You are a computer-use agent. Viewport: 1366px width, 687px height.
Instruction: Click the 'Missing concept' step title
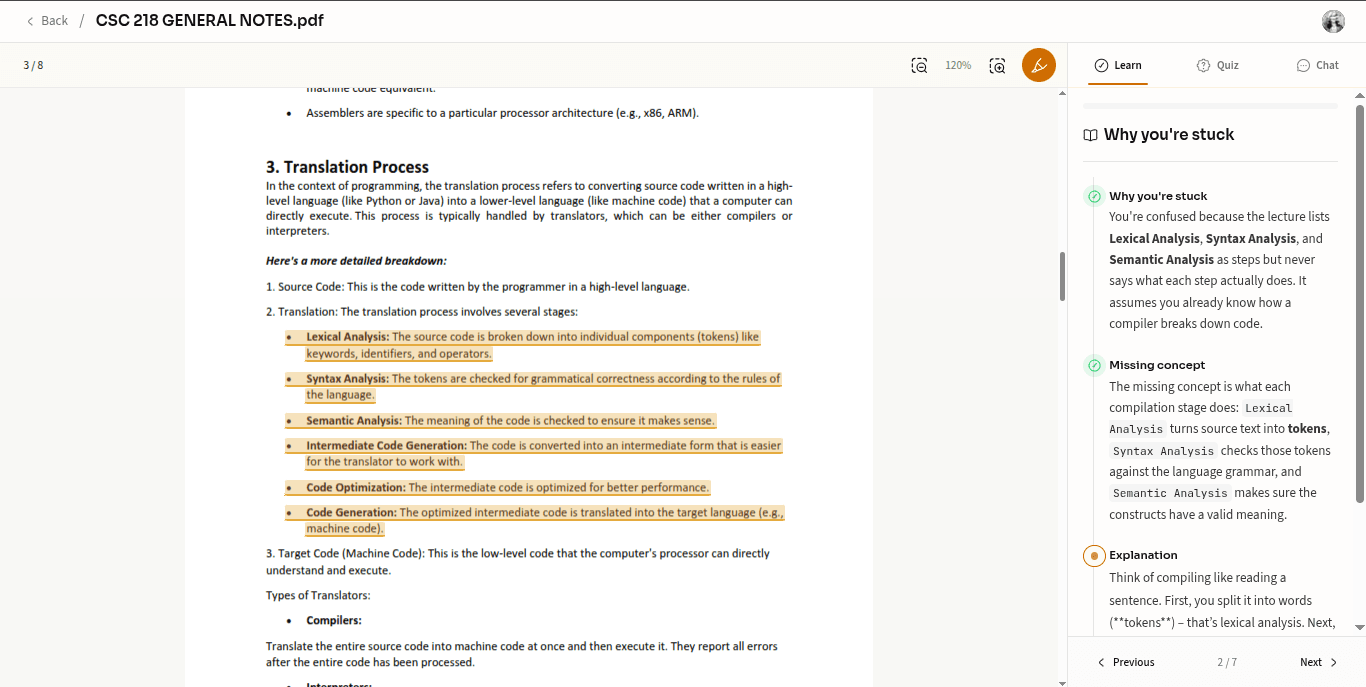point(1157,365)
